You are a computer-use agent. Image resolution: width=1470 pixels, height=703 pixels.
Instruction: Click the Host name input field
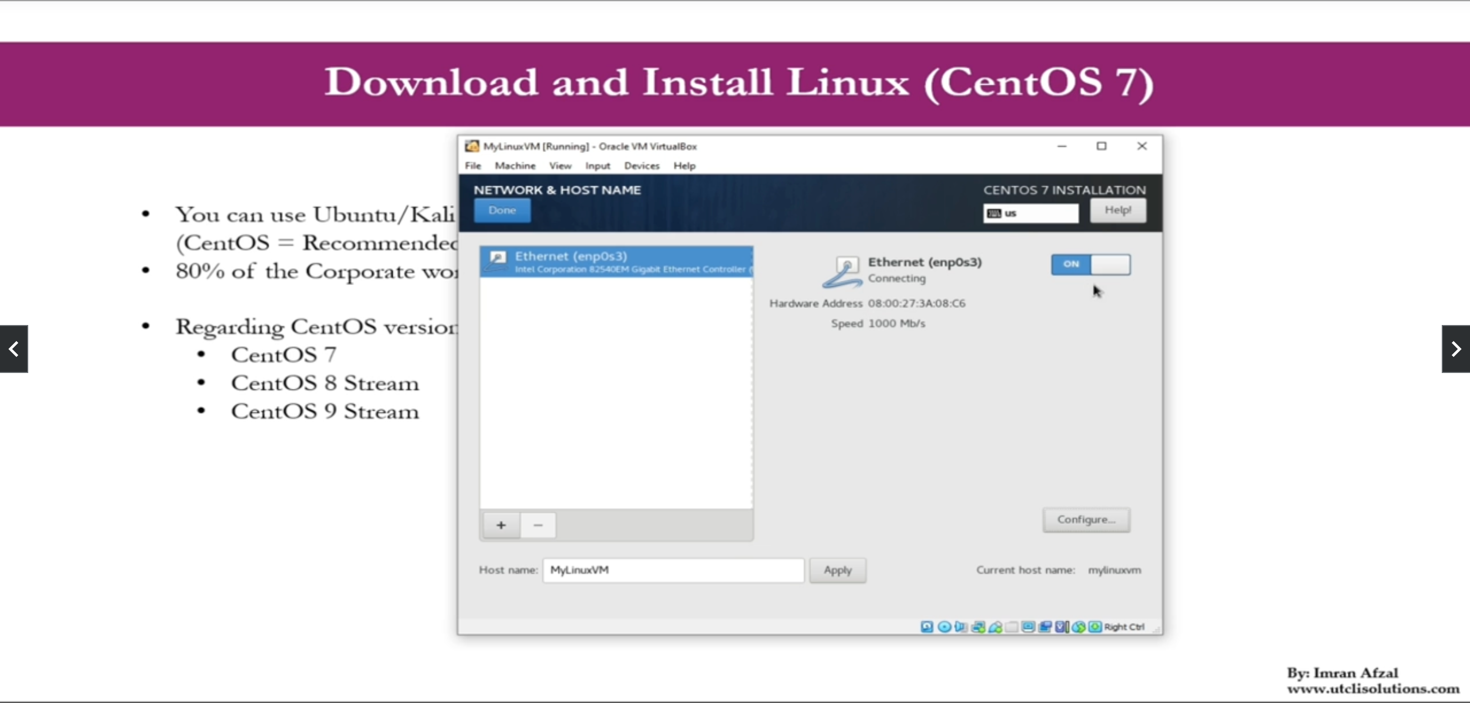click(673, 570)
